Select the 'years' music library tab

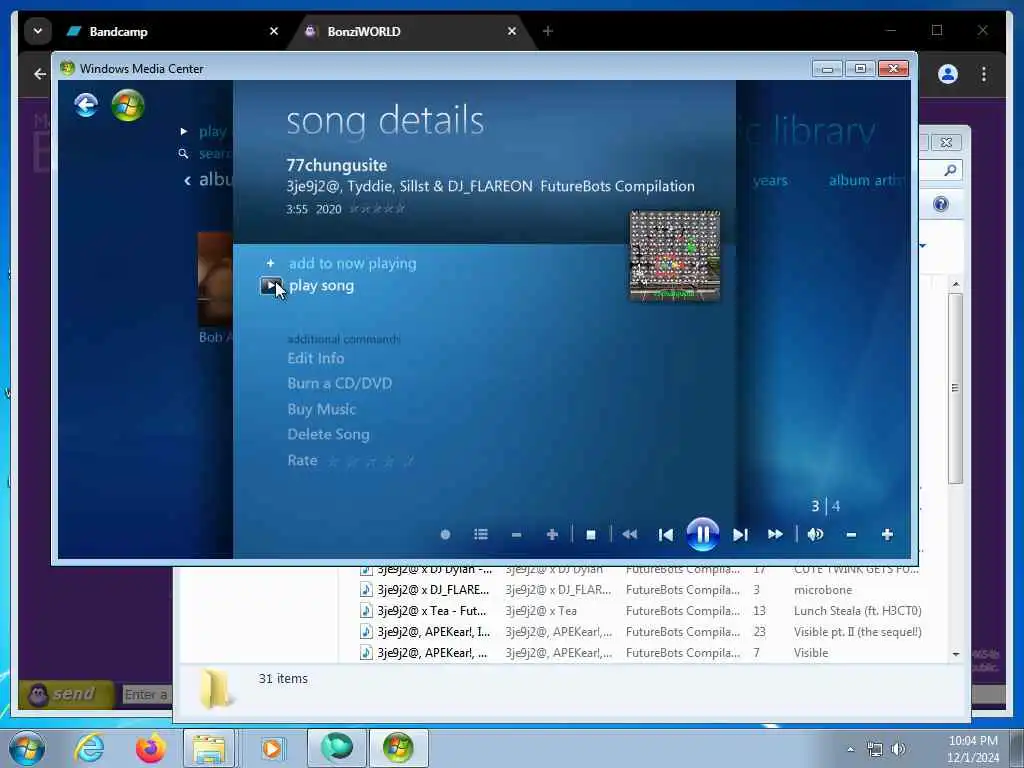(x=770, y=180)
